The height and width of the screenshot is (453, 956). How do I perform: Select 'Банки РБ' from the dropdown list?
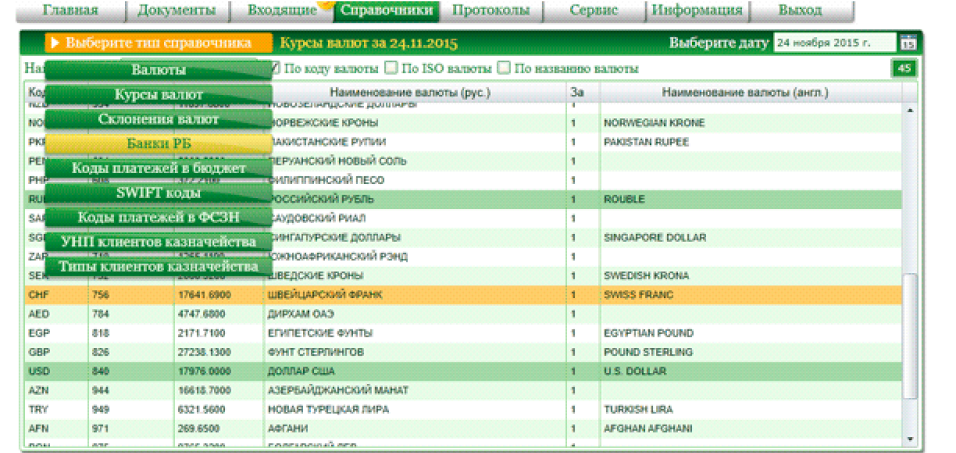coord(158,144)
